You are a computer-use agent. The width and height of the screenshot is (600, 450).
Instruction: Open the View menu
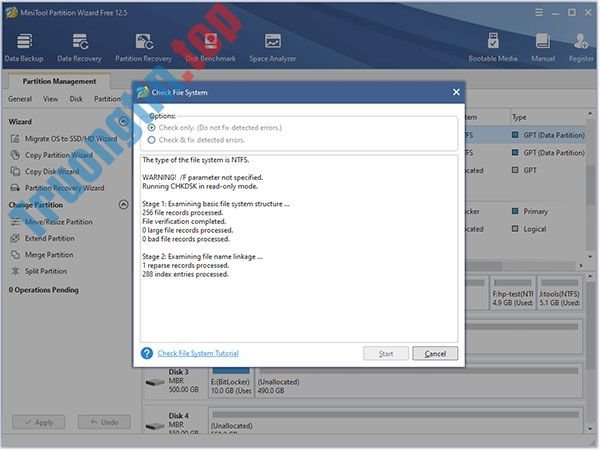(x=51, y=99)
